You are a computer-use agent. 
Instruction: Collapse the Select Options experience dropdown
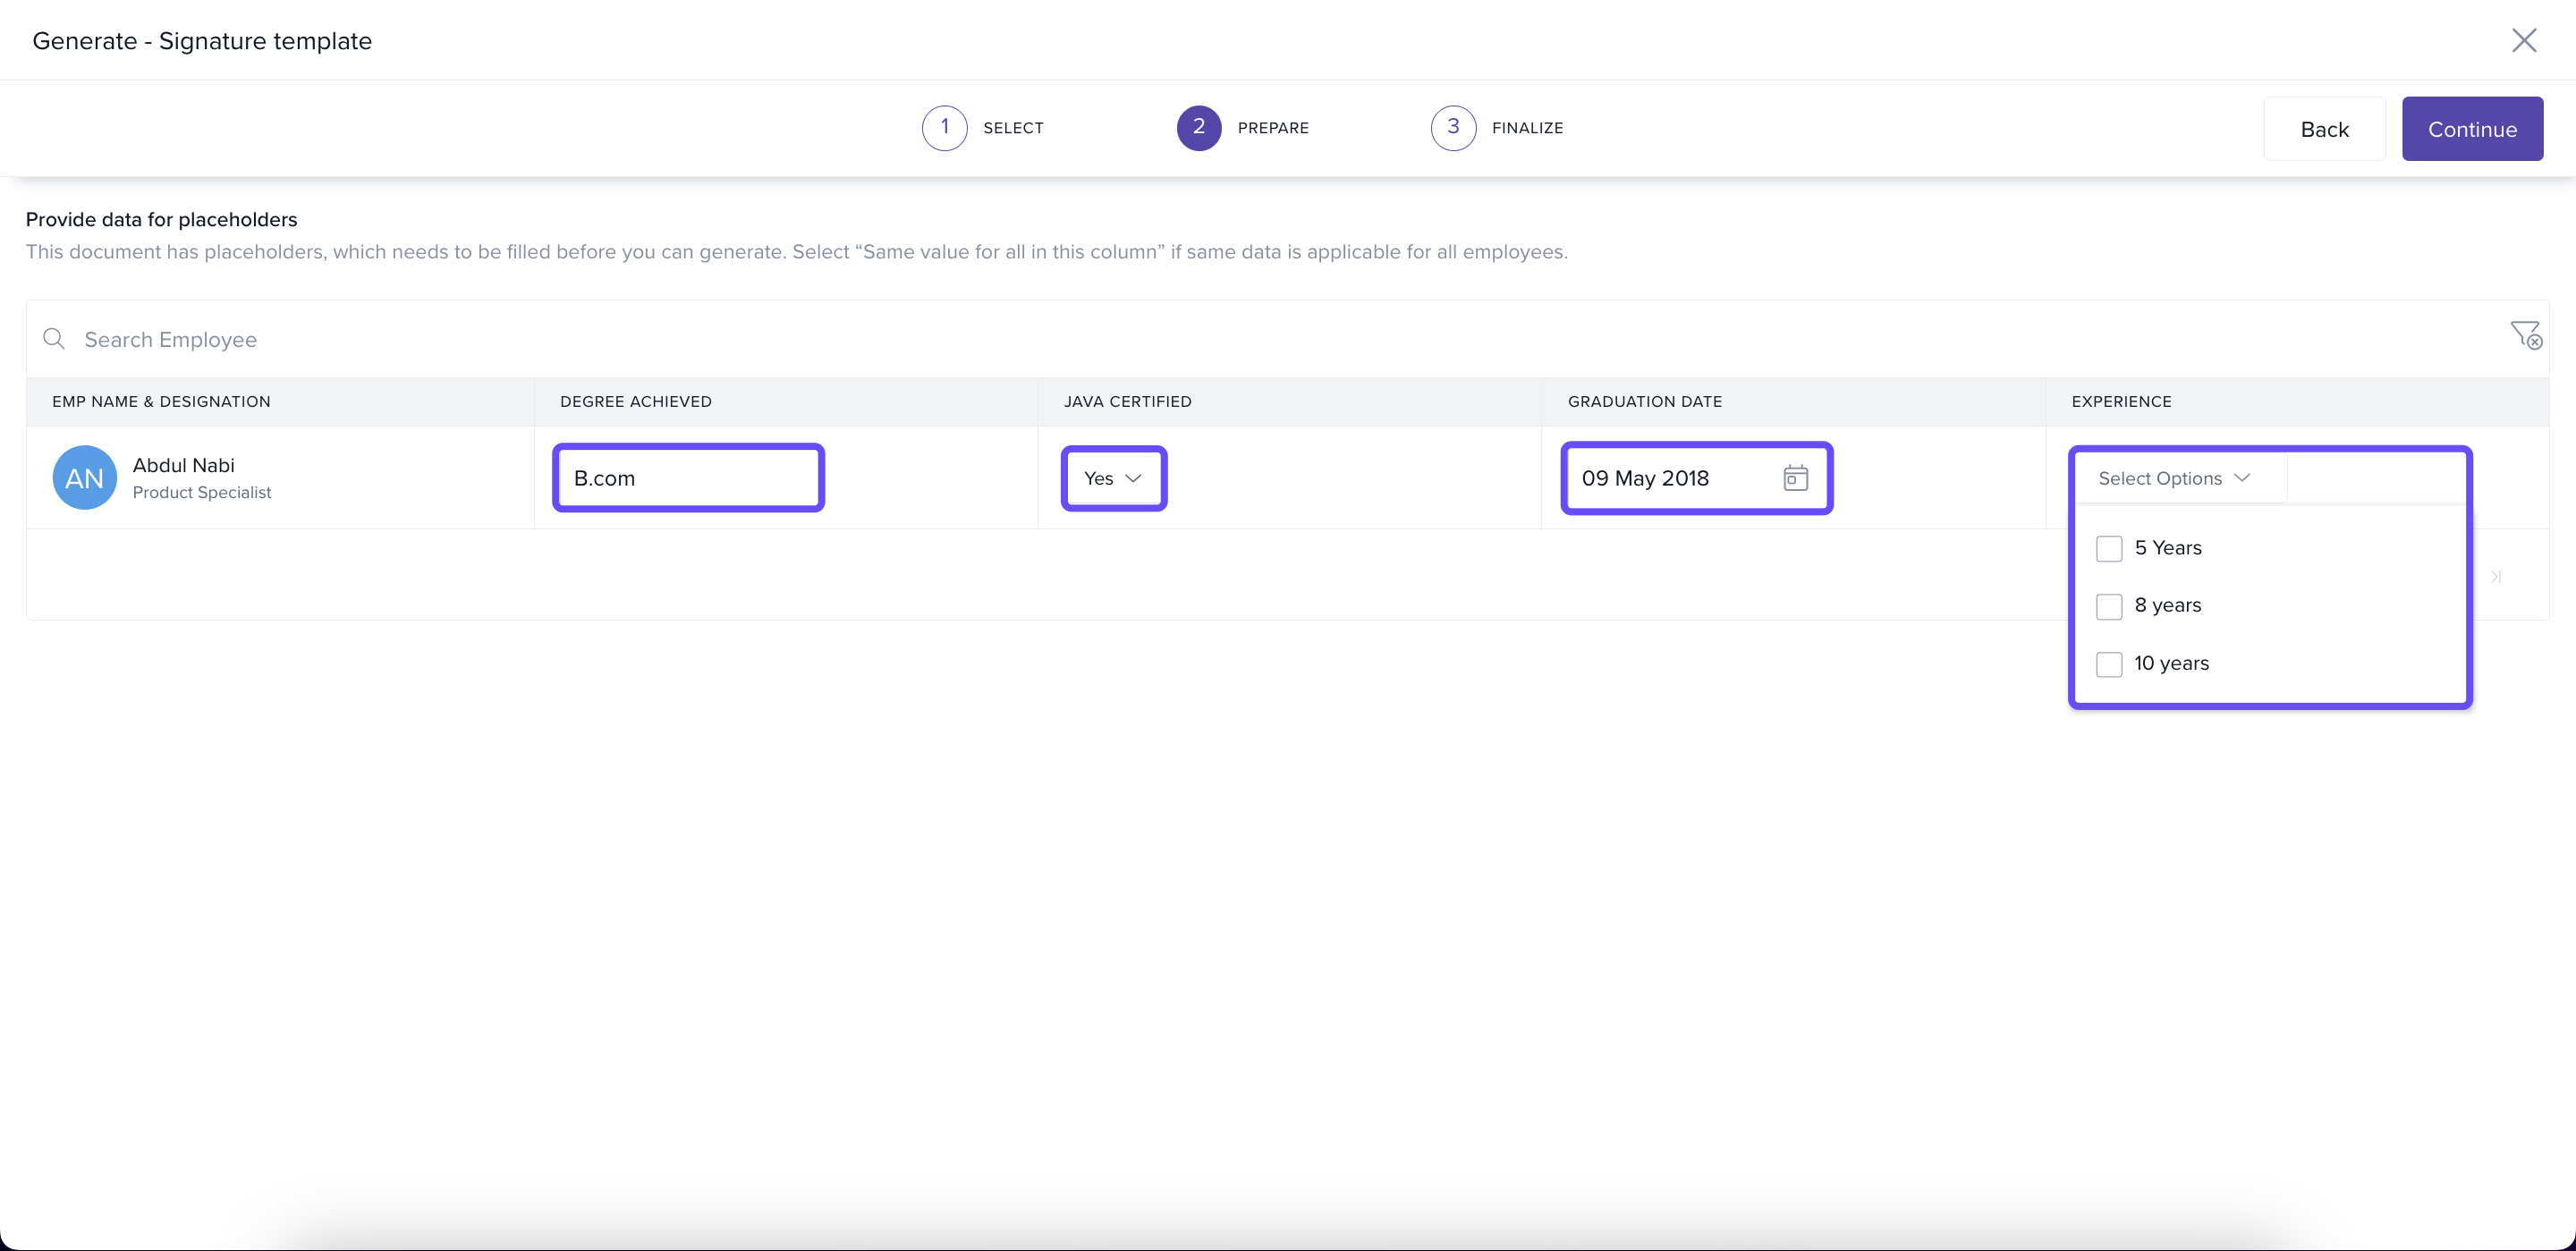tap(2174, 478)
